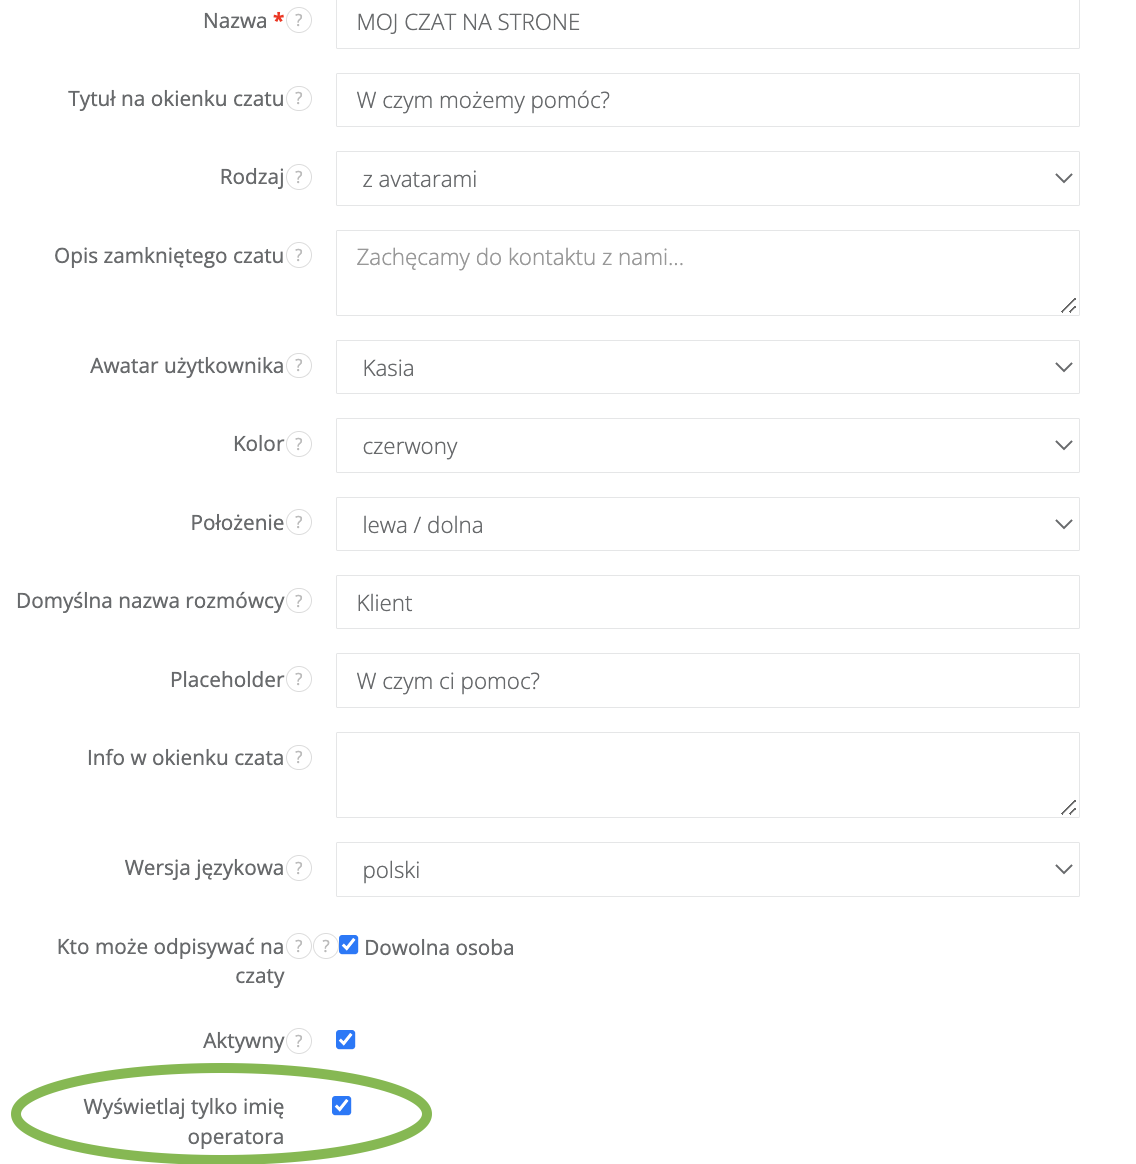
Task: Focus the Placeholder text input field
Action: [707, 681]
